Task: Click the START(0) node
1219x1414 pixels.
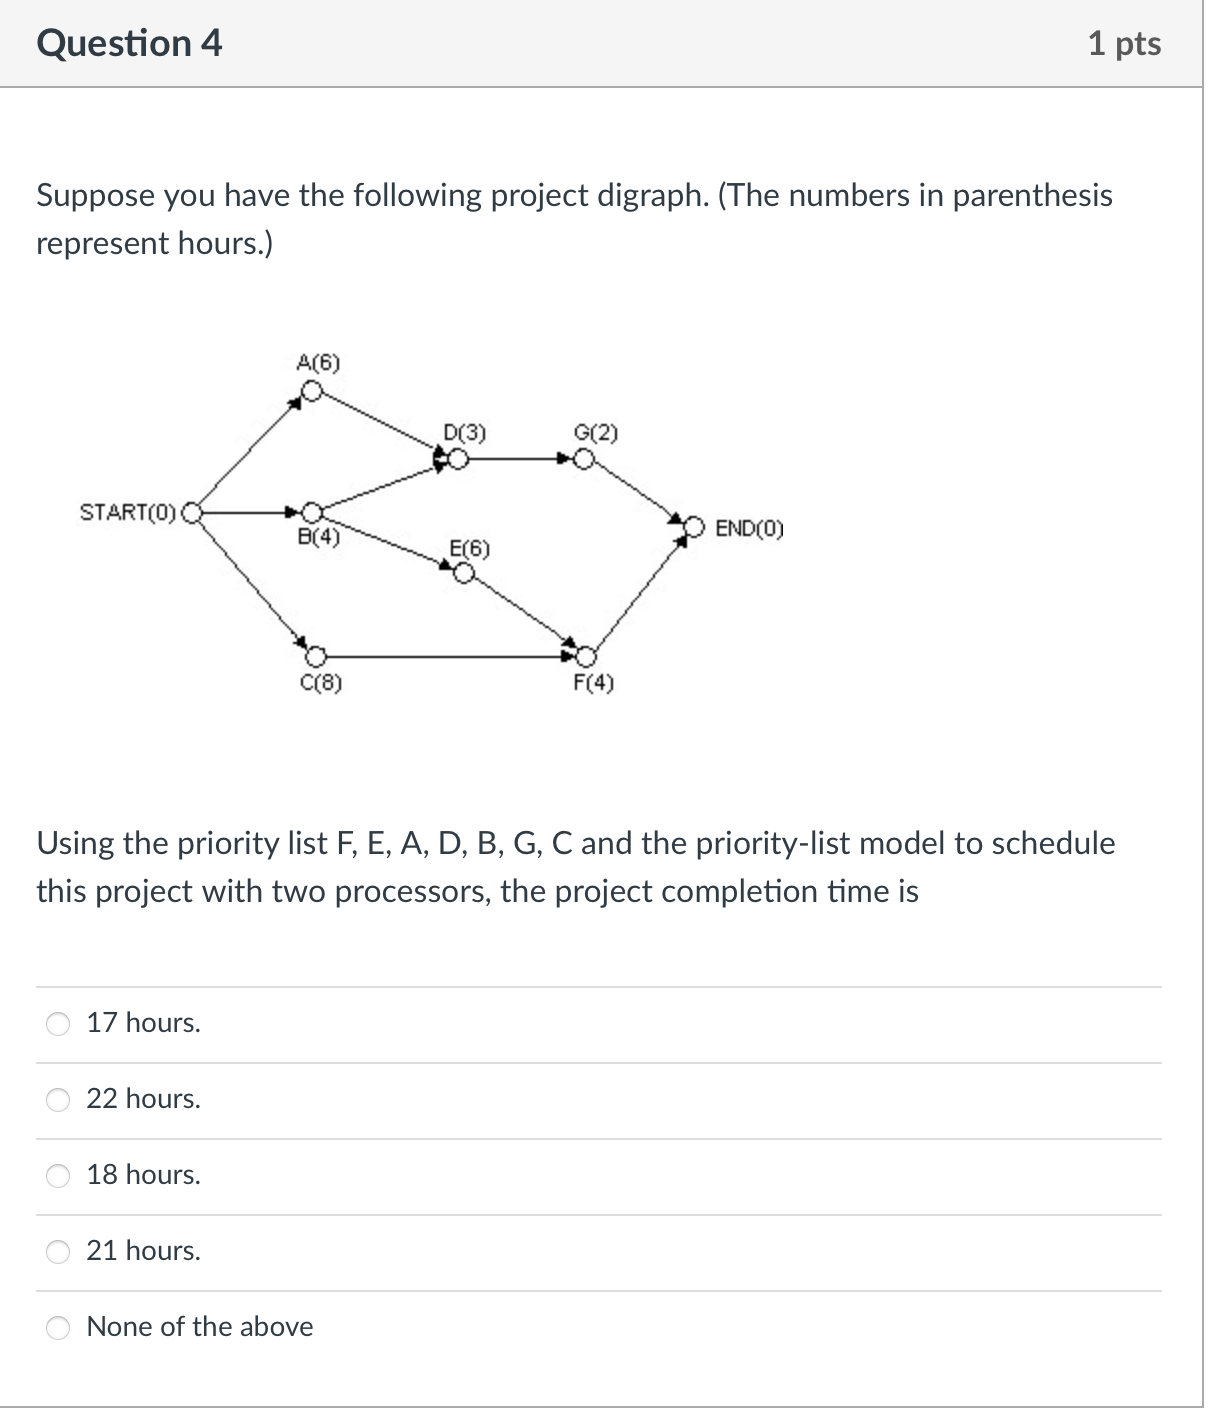Action: pos(193,513)
